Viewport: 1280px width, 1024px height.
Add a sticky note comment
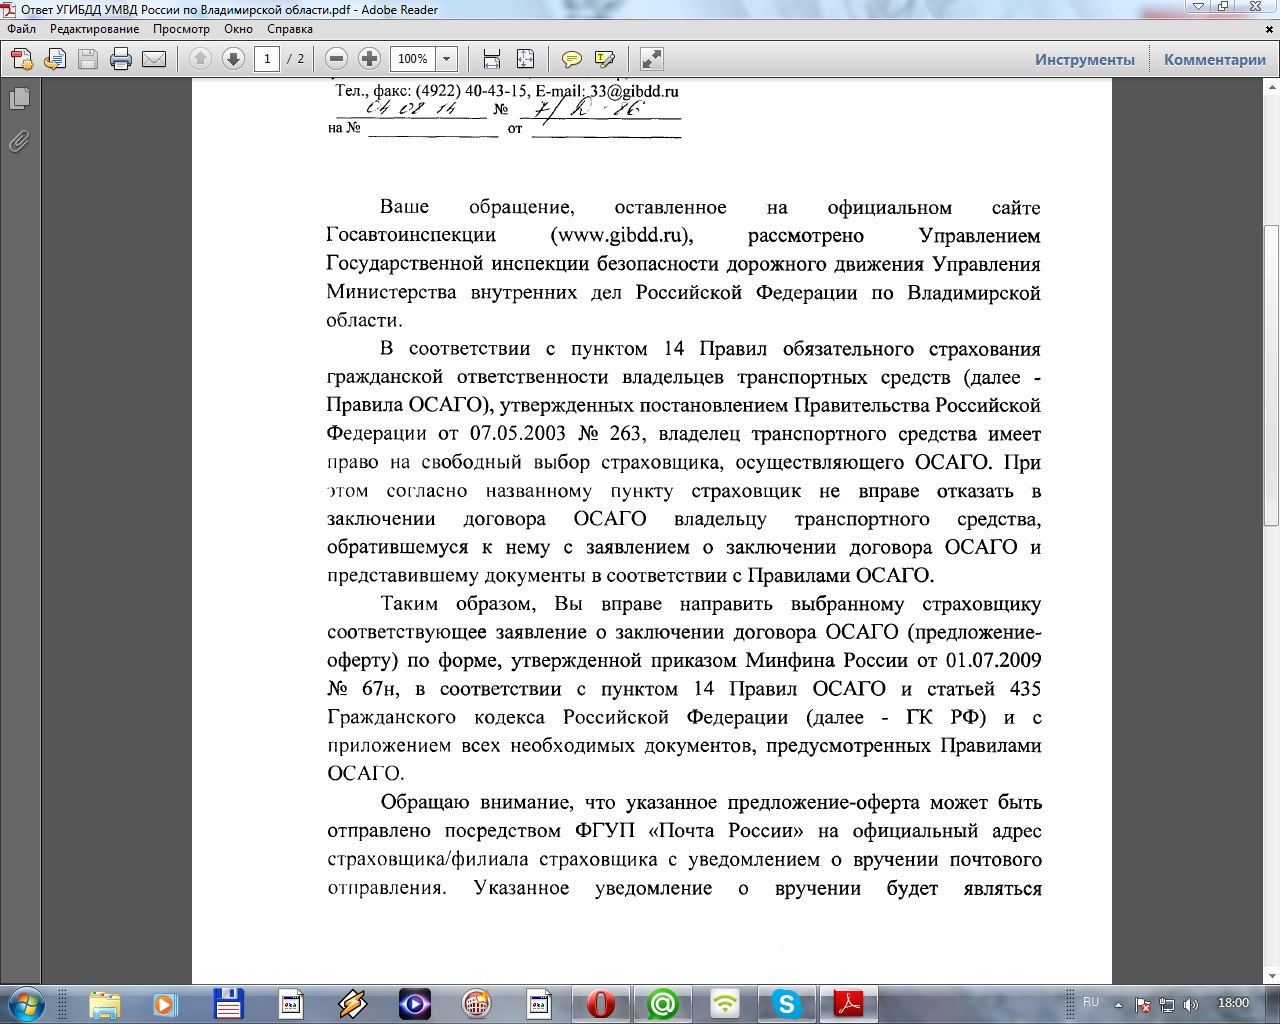tap(572, 59)
